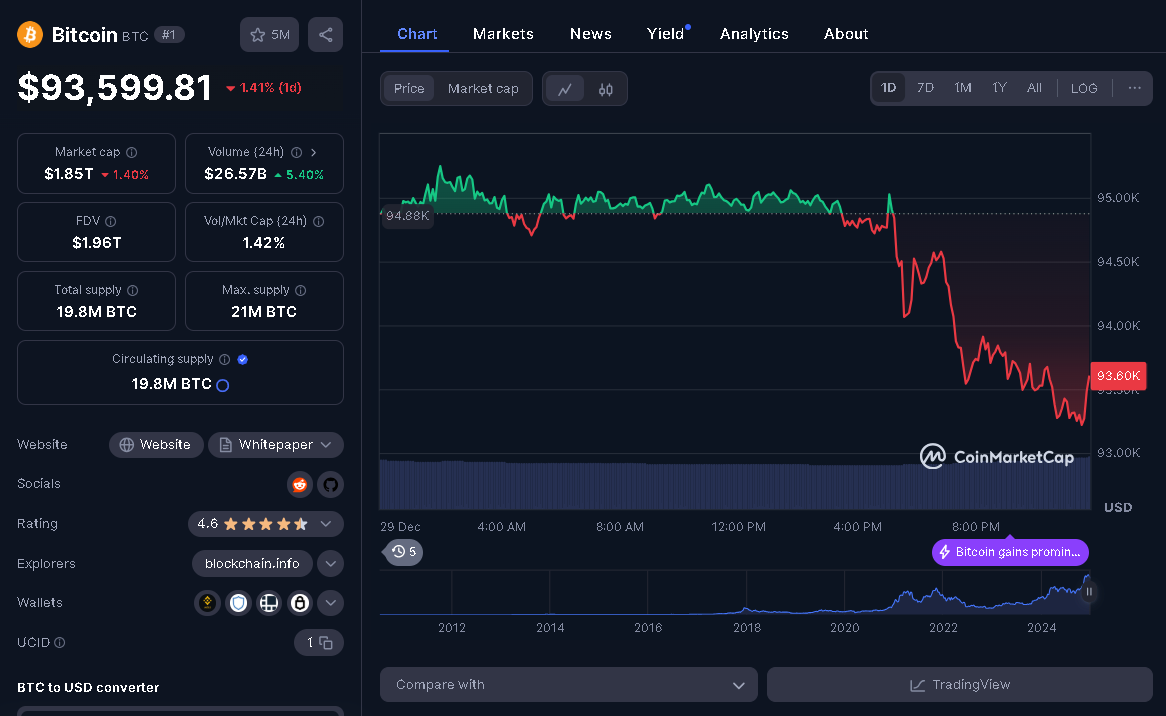Click the verified badge beside Circulating supply
This screenshot has height=716, width=1166.
pos(242,360)
